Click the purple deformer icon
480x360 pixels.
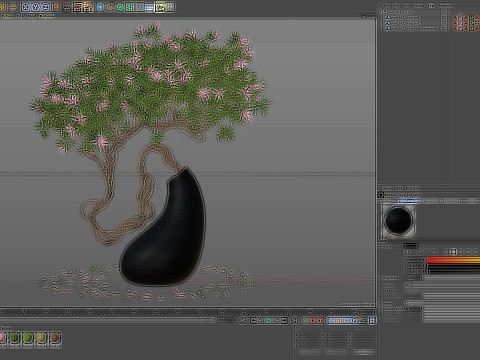pos(140,7)
